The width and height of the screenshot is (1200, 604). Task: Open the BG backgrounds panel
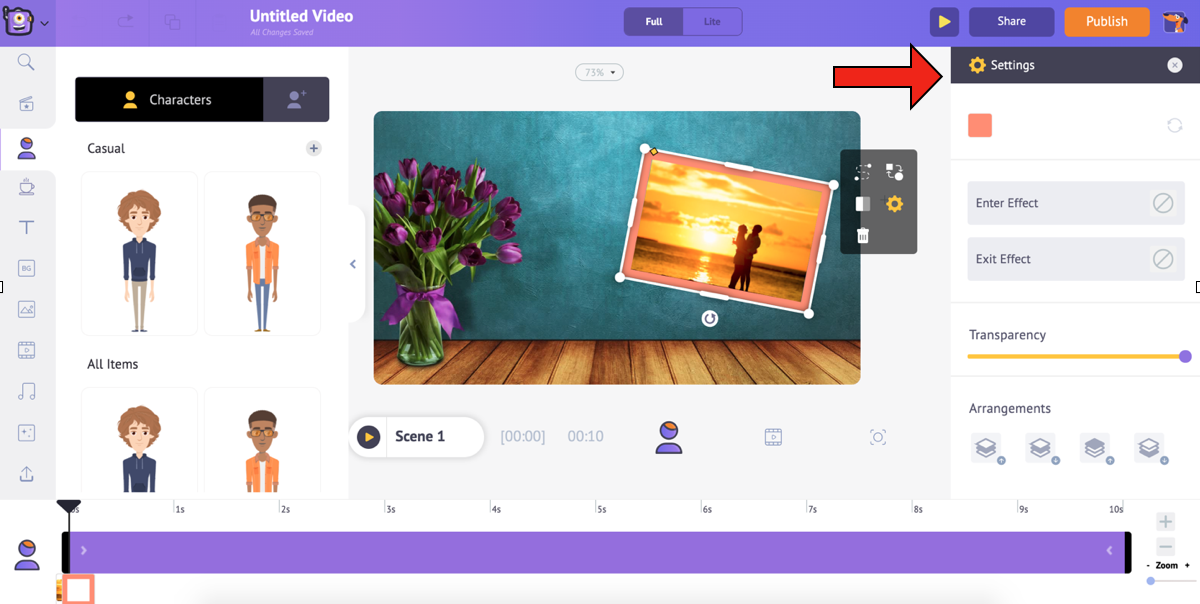pyautogui.click(x=27, y=268)
